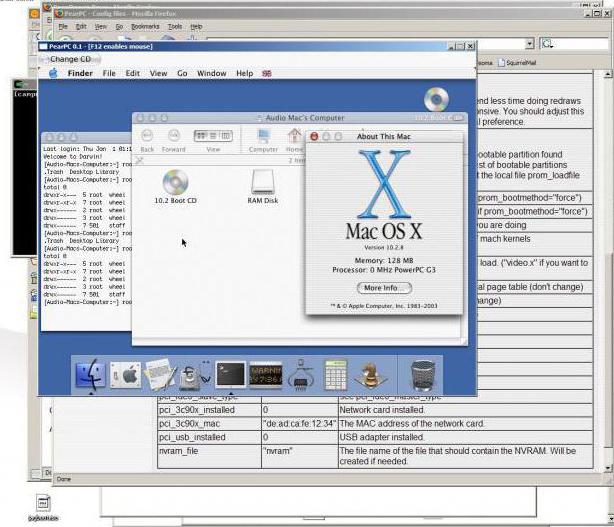Open the Finder menu

click(80, 73)
